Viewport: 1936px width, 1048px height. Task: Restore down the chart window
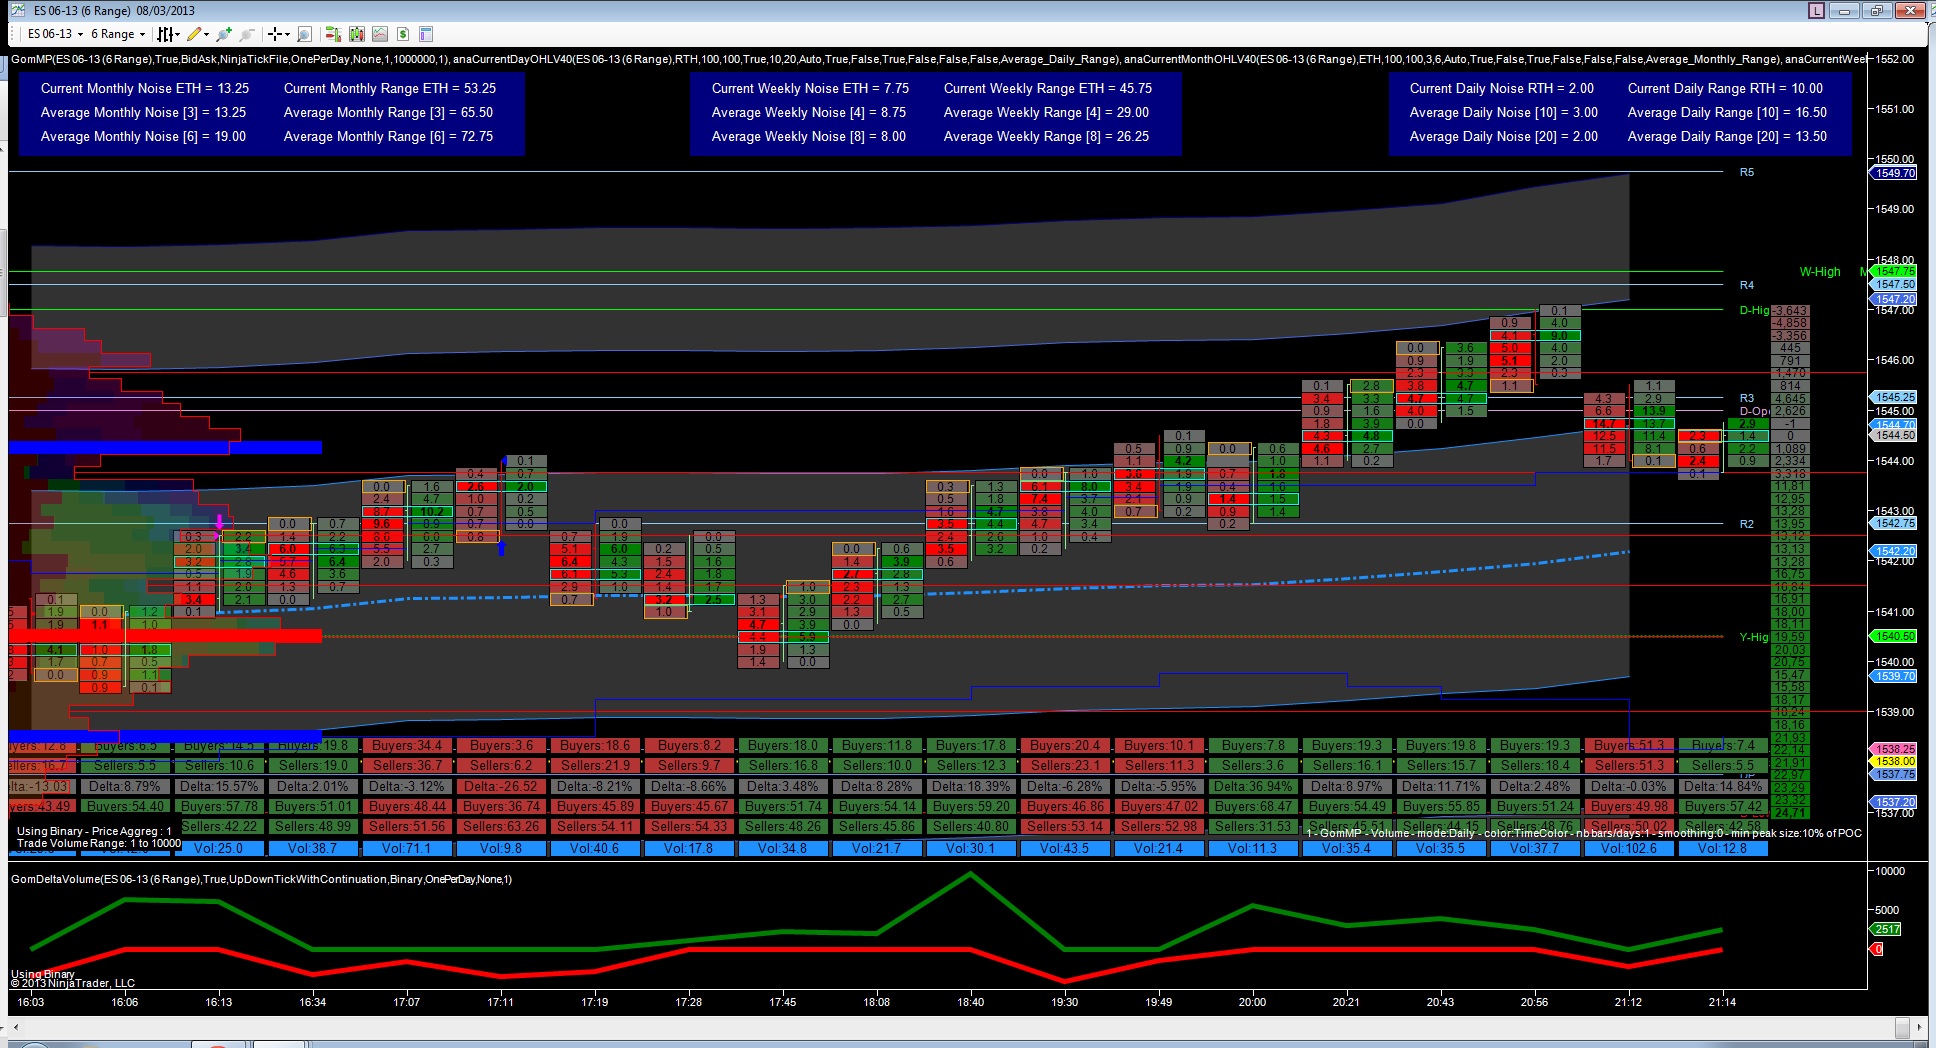pyautogui.click(x=1876, y=11)
